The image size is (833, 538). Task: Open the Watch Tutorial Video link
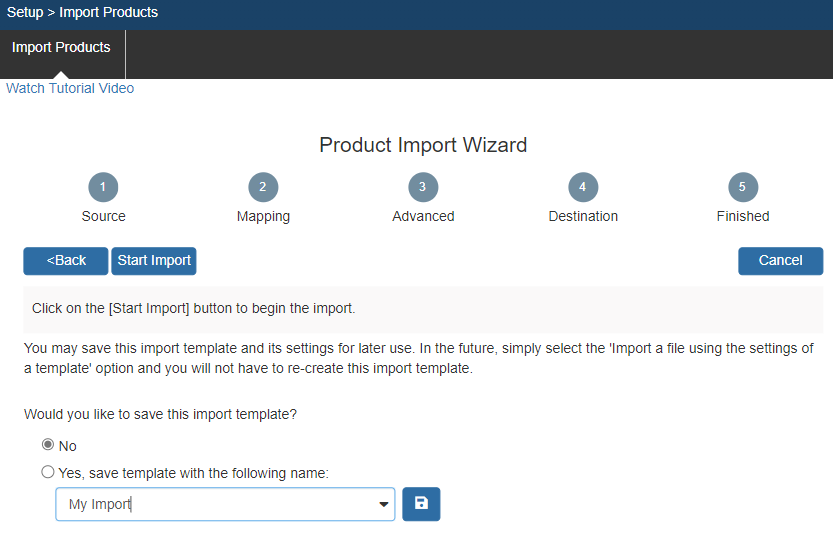(70, 88)
